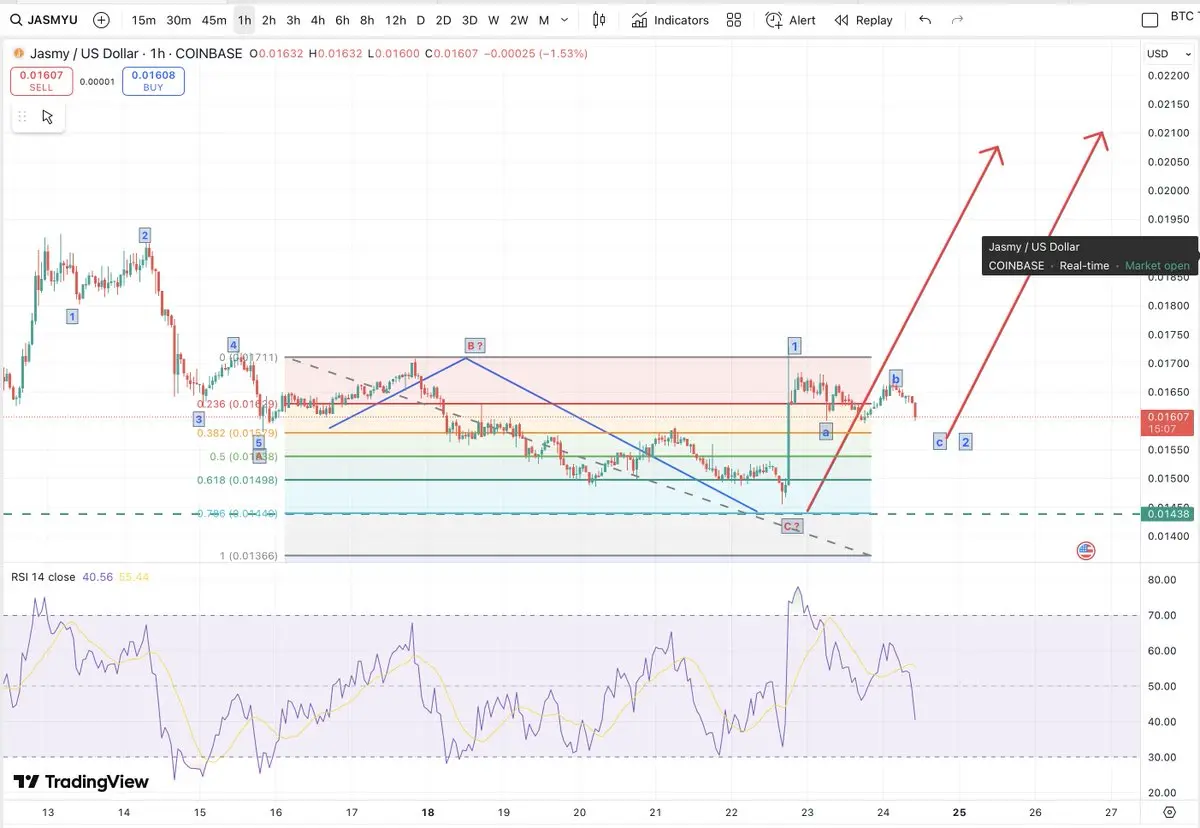Image resolution: width=1200 pixels, height=828 pixels.
Task: Switch to the M monthly interval
Action: (x=543, y=20)
